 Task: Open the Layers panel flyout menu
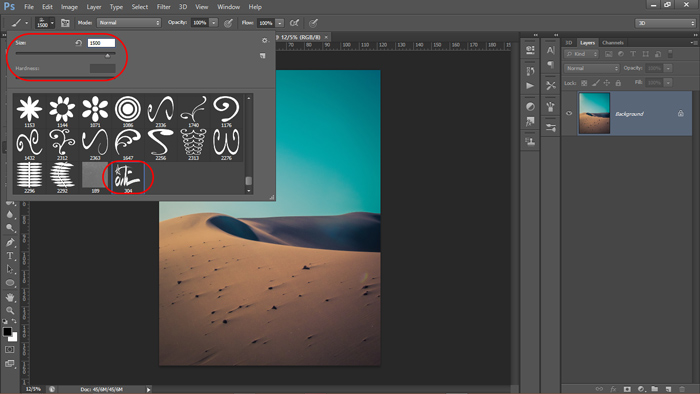point(694,43)
